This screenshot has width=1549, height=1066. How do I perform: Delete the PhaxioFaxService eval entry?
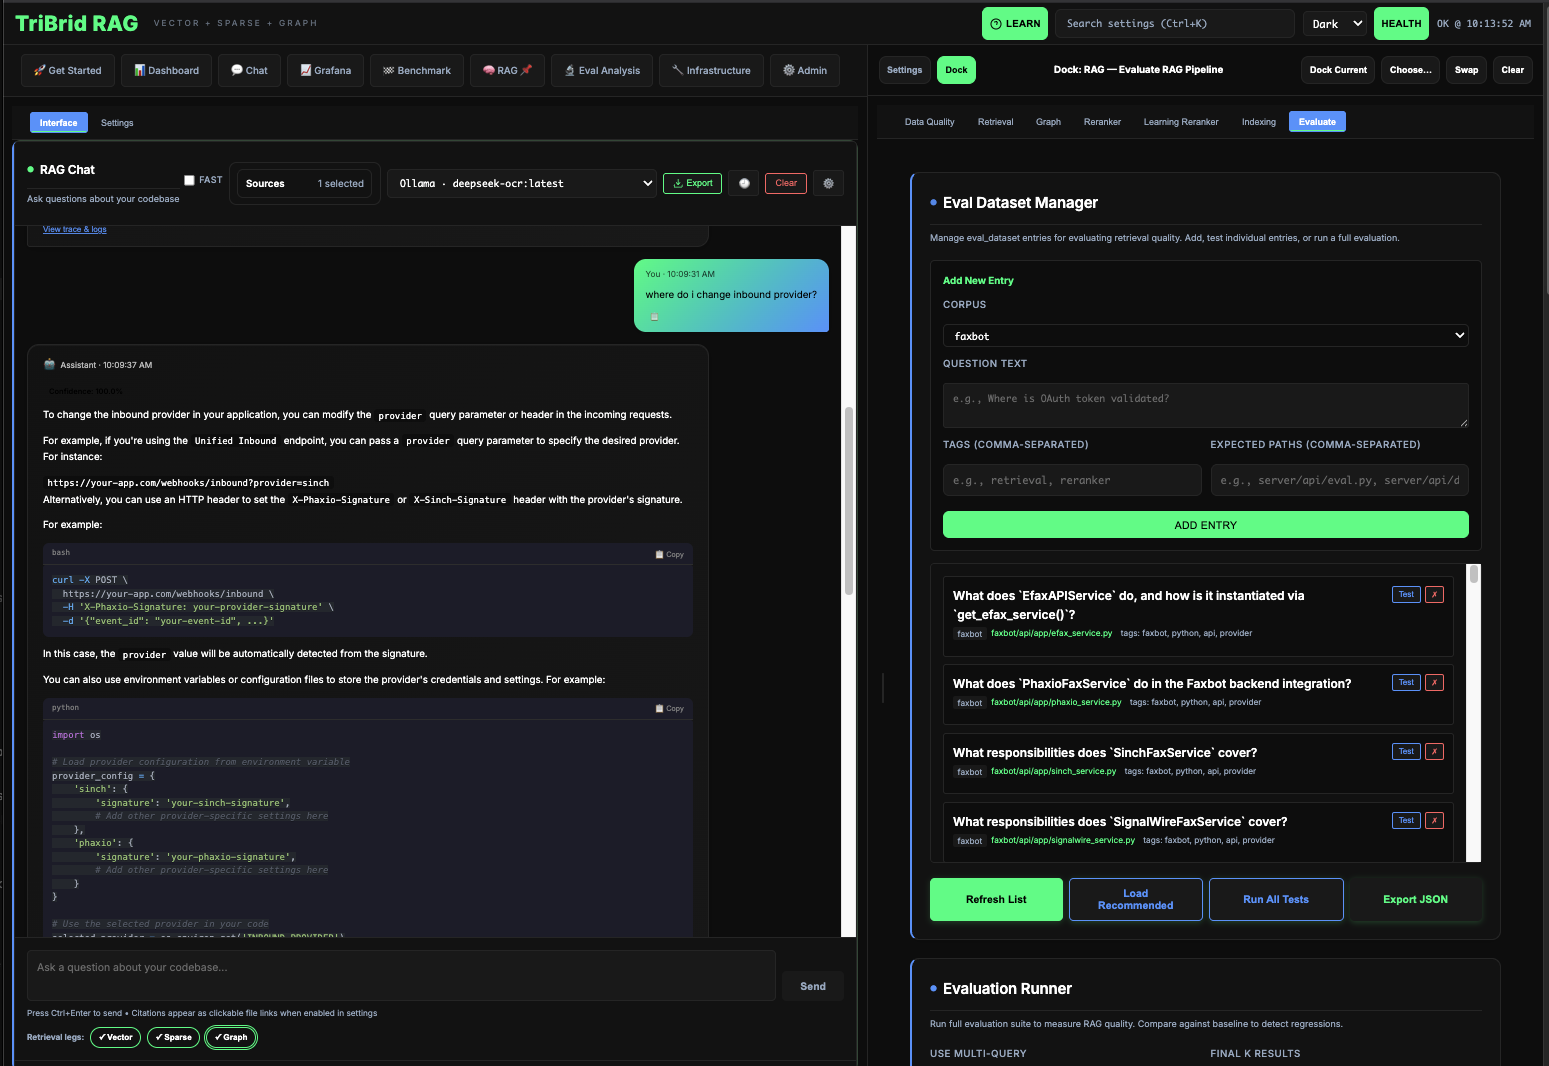click(x=1434, y=683)
